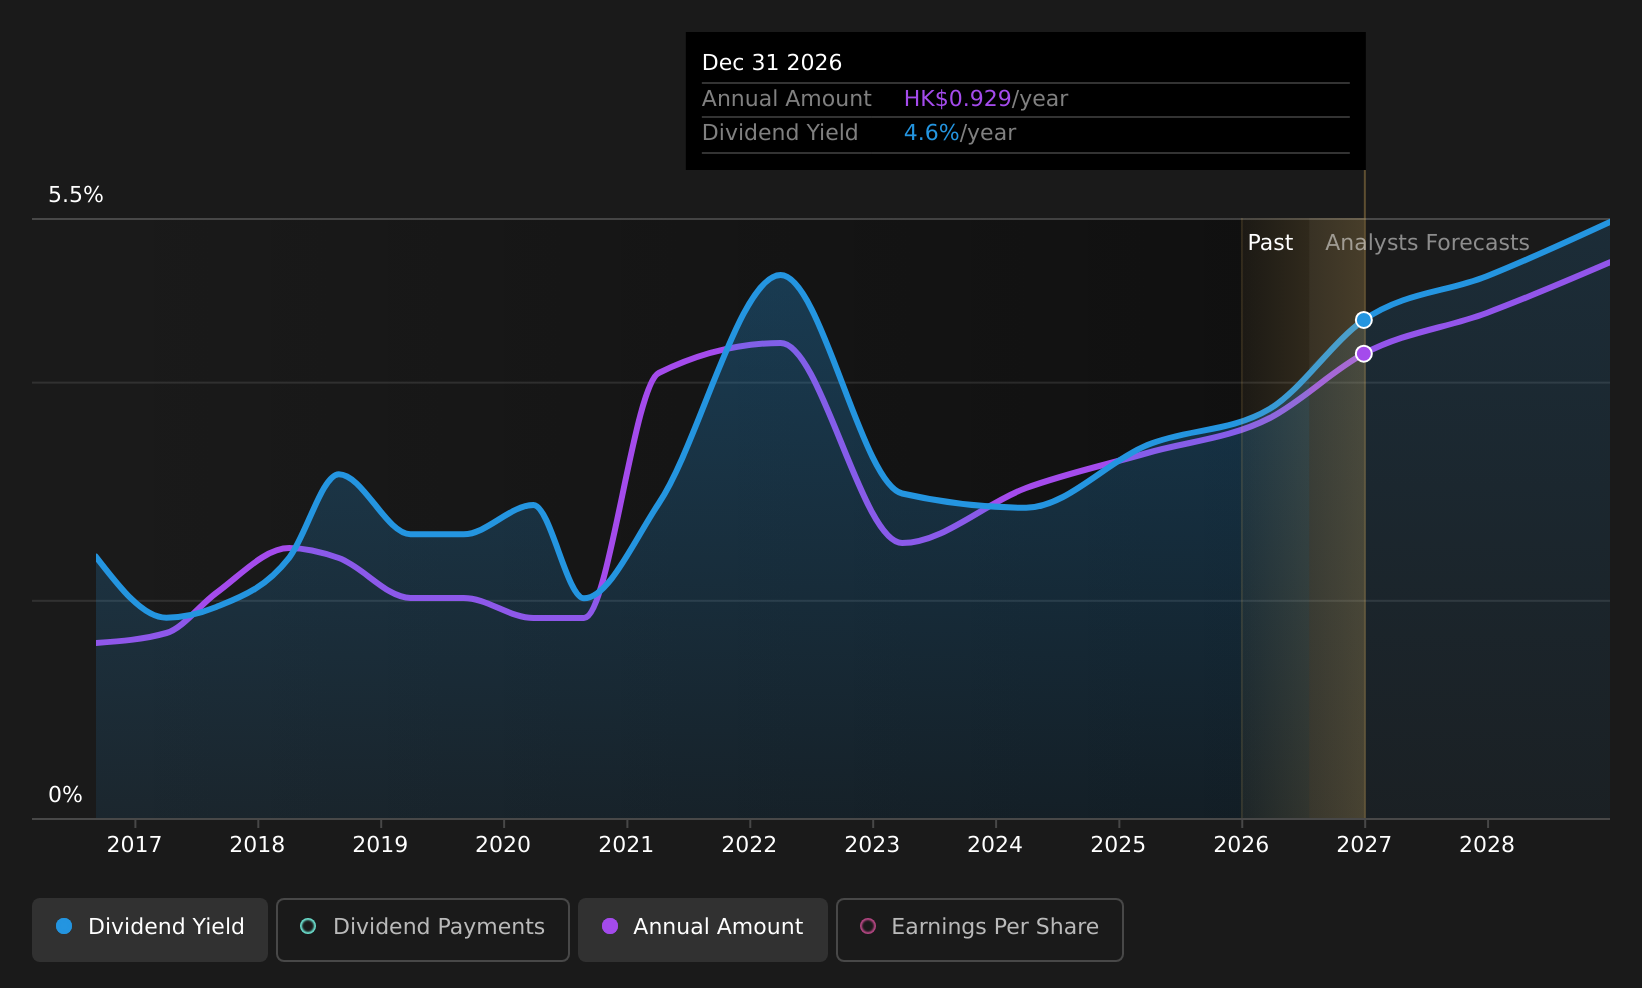Select the 2025 x-axis label

[x=1118, y=845]
